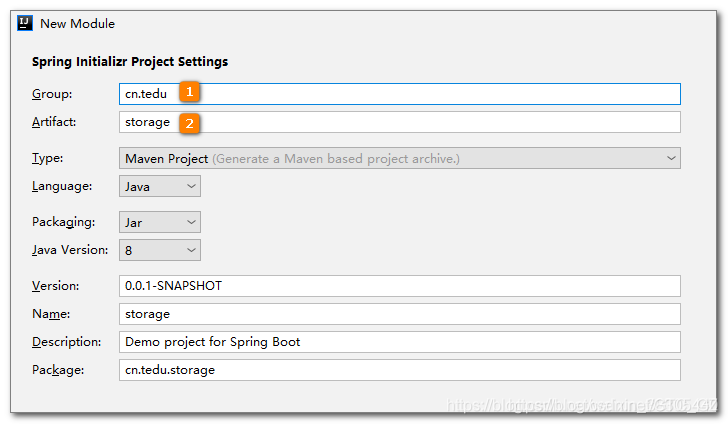Click the IntelliJ IDEA icon in title bar
Screen dimensions: 728x424
tap(25, 22)
